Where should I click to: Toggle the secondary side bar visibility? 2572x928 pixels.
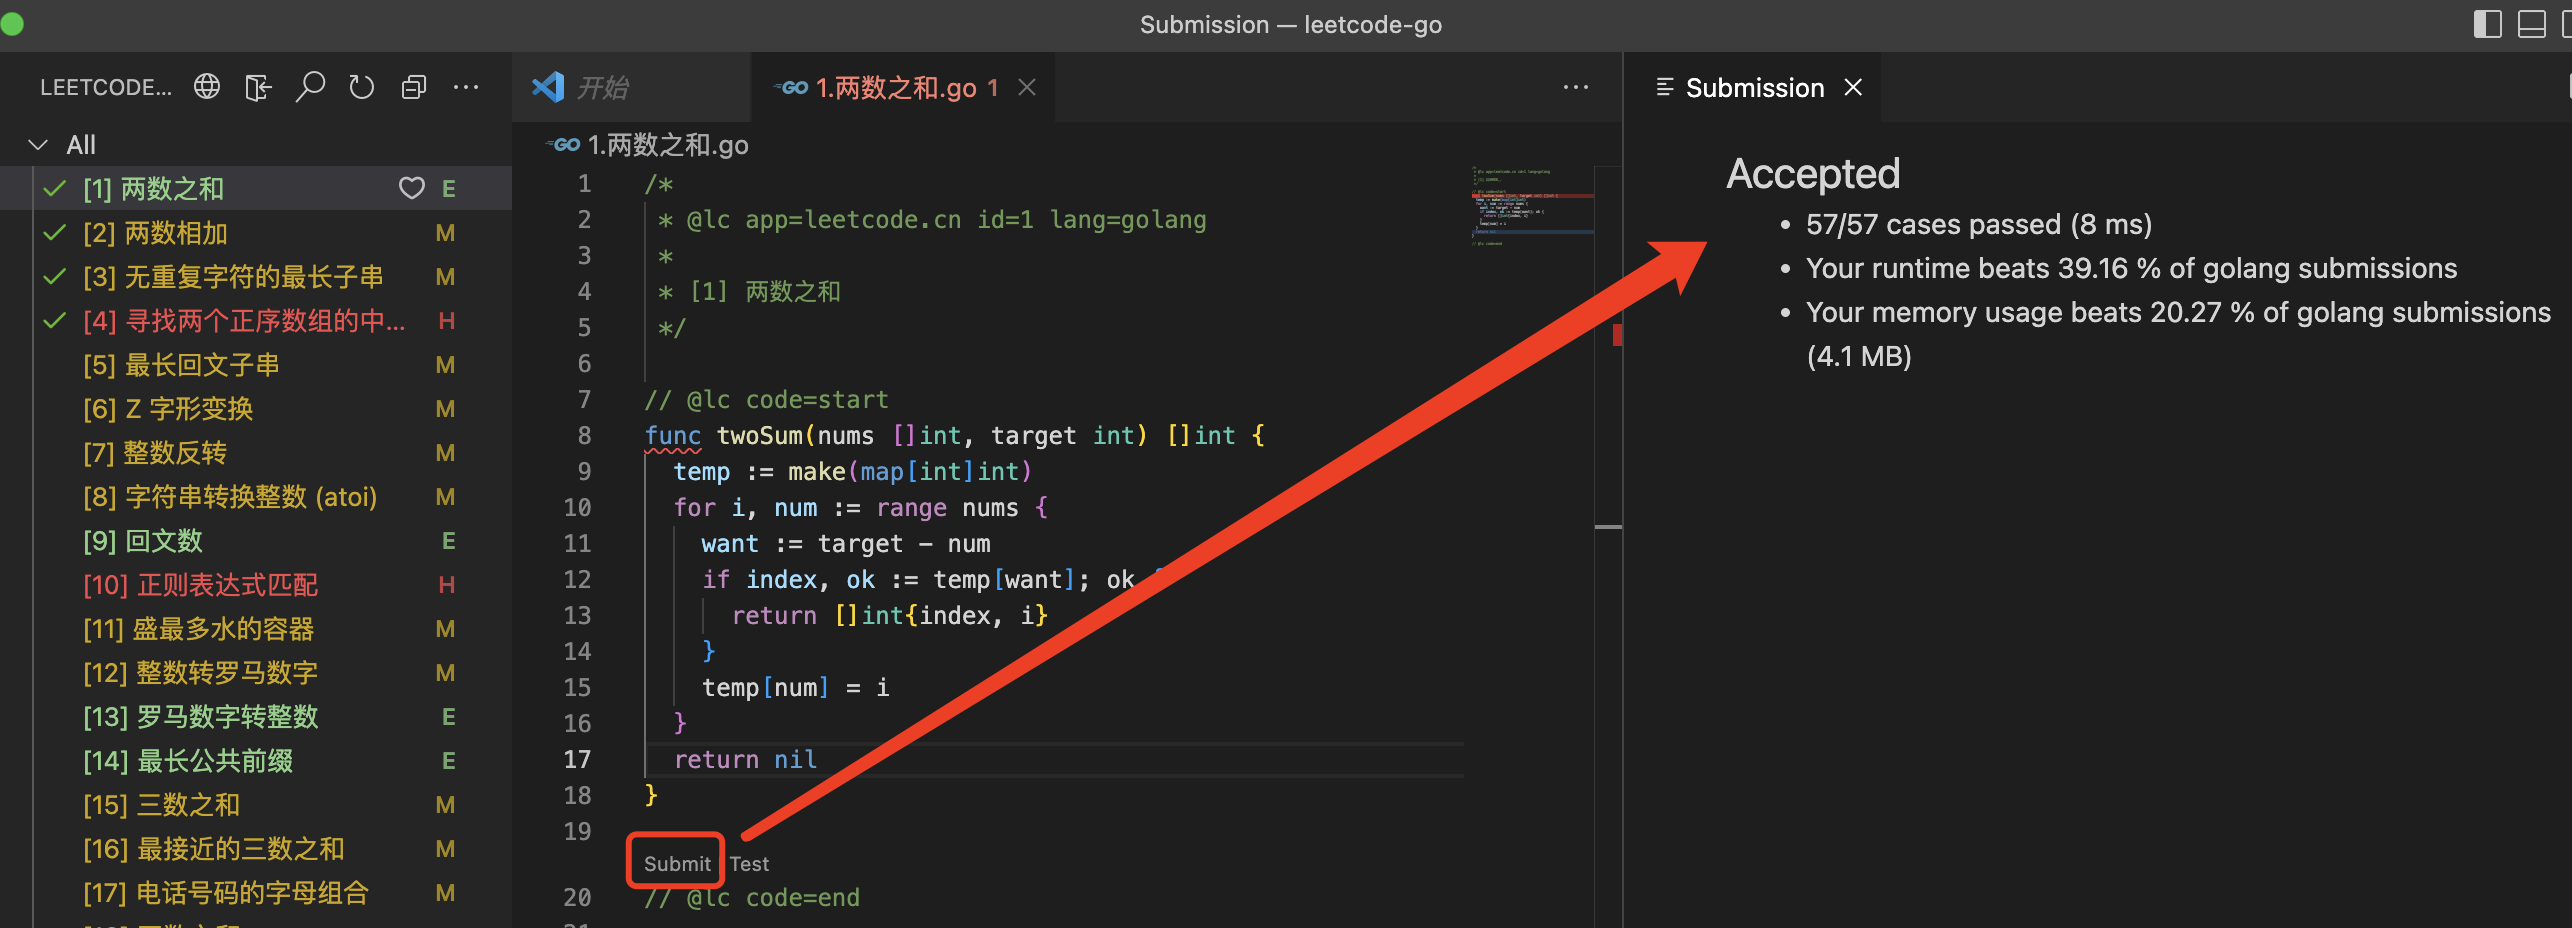[2487, 24]
